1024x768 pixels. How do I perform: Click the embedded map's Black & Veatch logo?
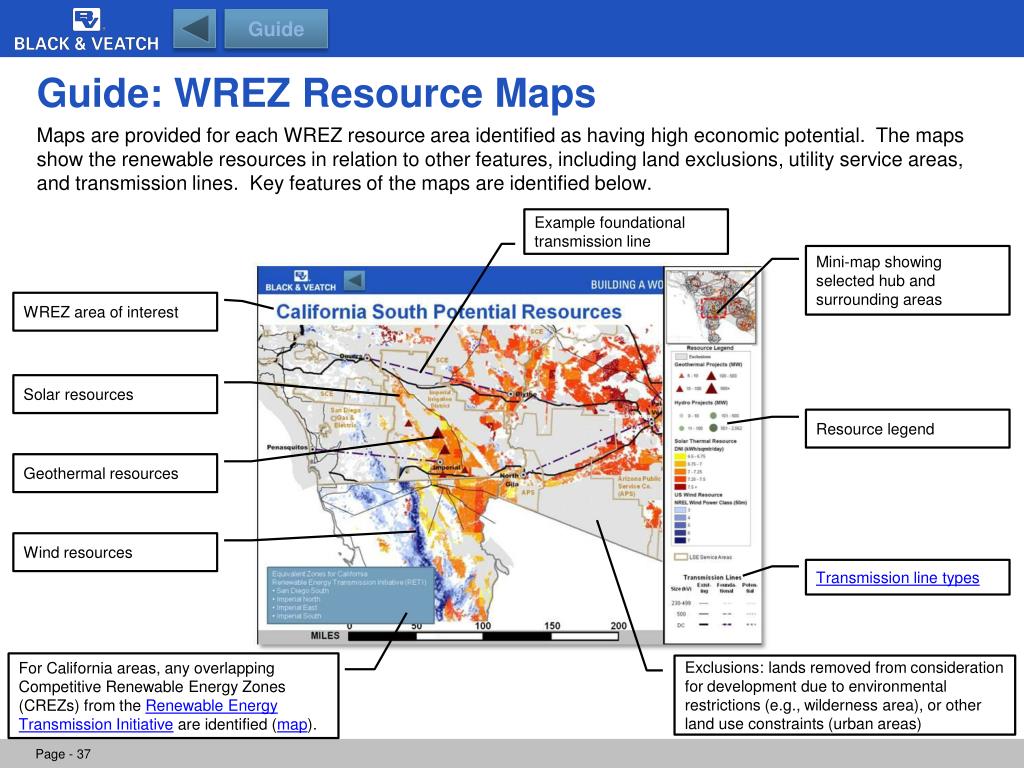tap(300, 281)
